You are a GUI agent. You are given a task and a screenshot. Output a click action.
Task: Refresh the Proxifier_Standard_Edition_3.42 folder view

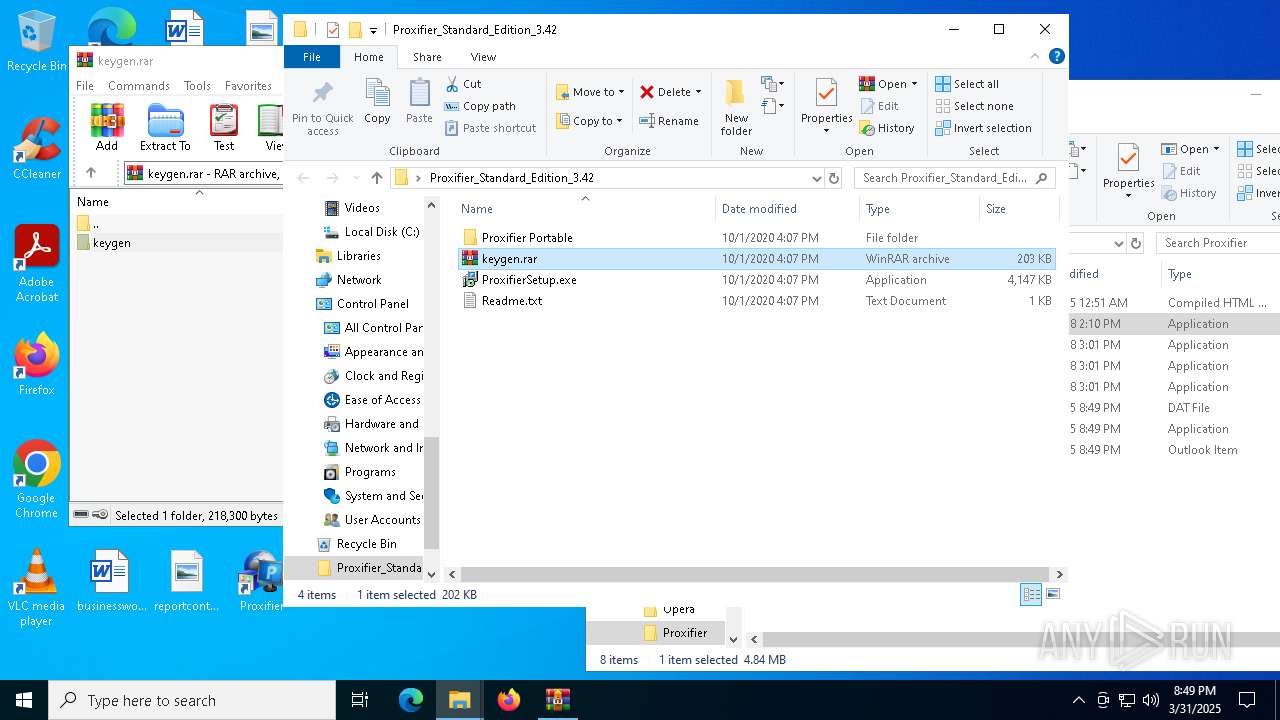[834, 178]
